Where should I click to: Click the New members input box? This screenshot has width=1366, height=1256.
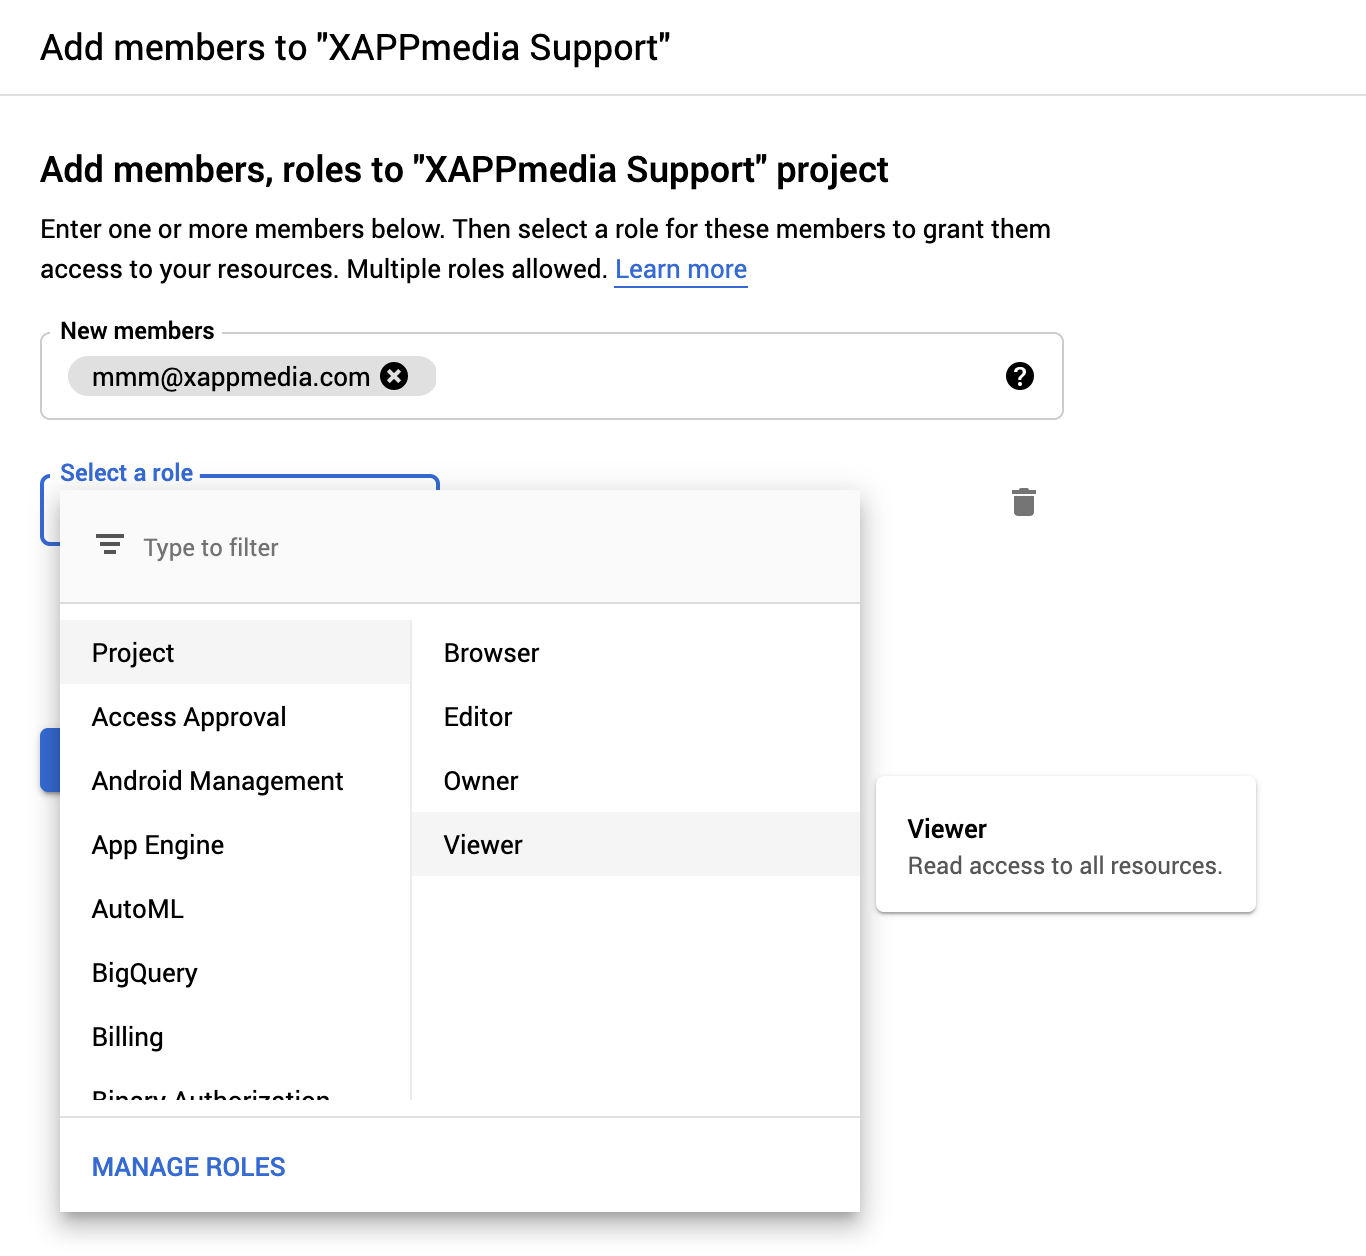(551, 376)
